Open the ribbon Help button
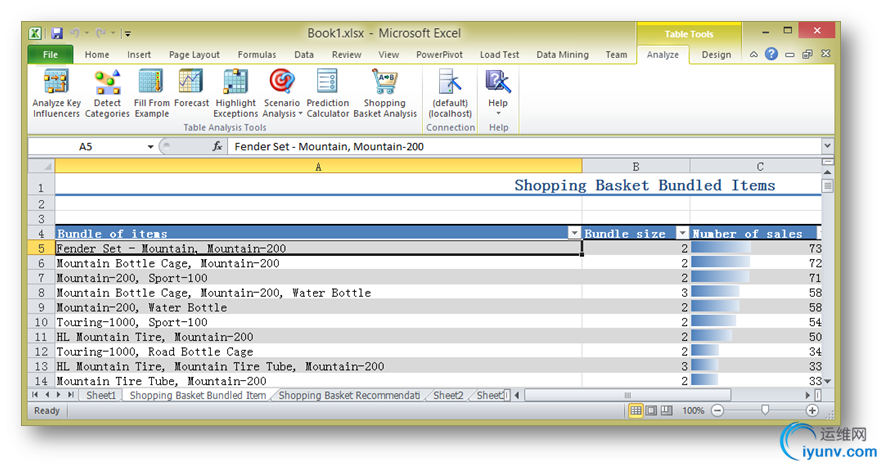This screenshot has height=468, width=883. [498, 92]
